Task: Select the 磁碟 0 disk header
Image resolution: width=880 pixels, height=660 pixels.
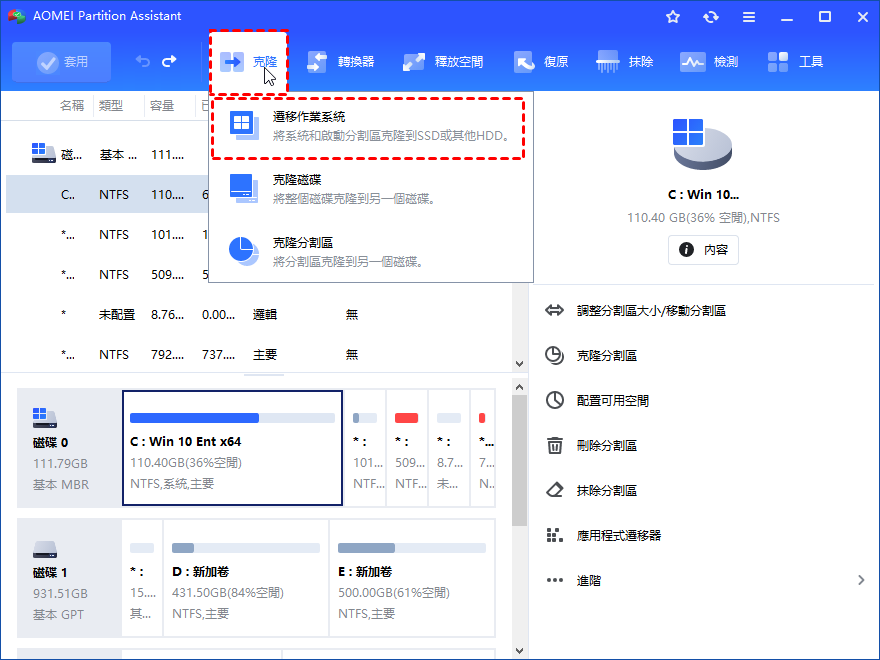Action: point(69,448)
